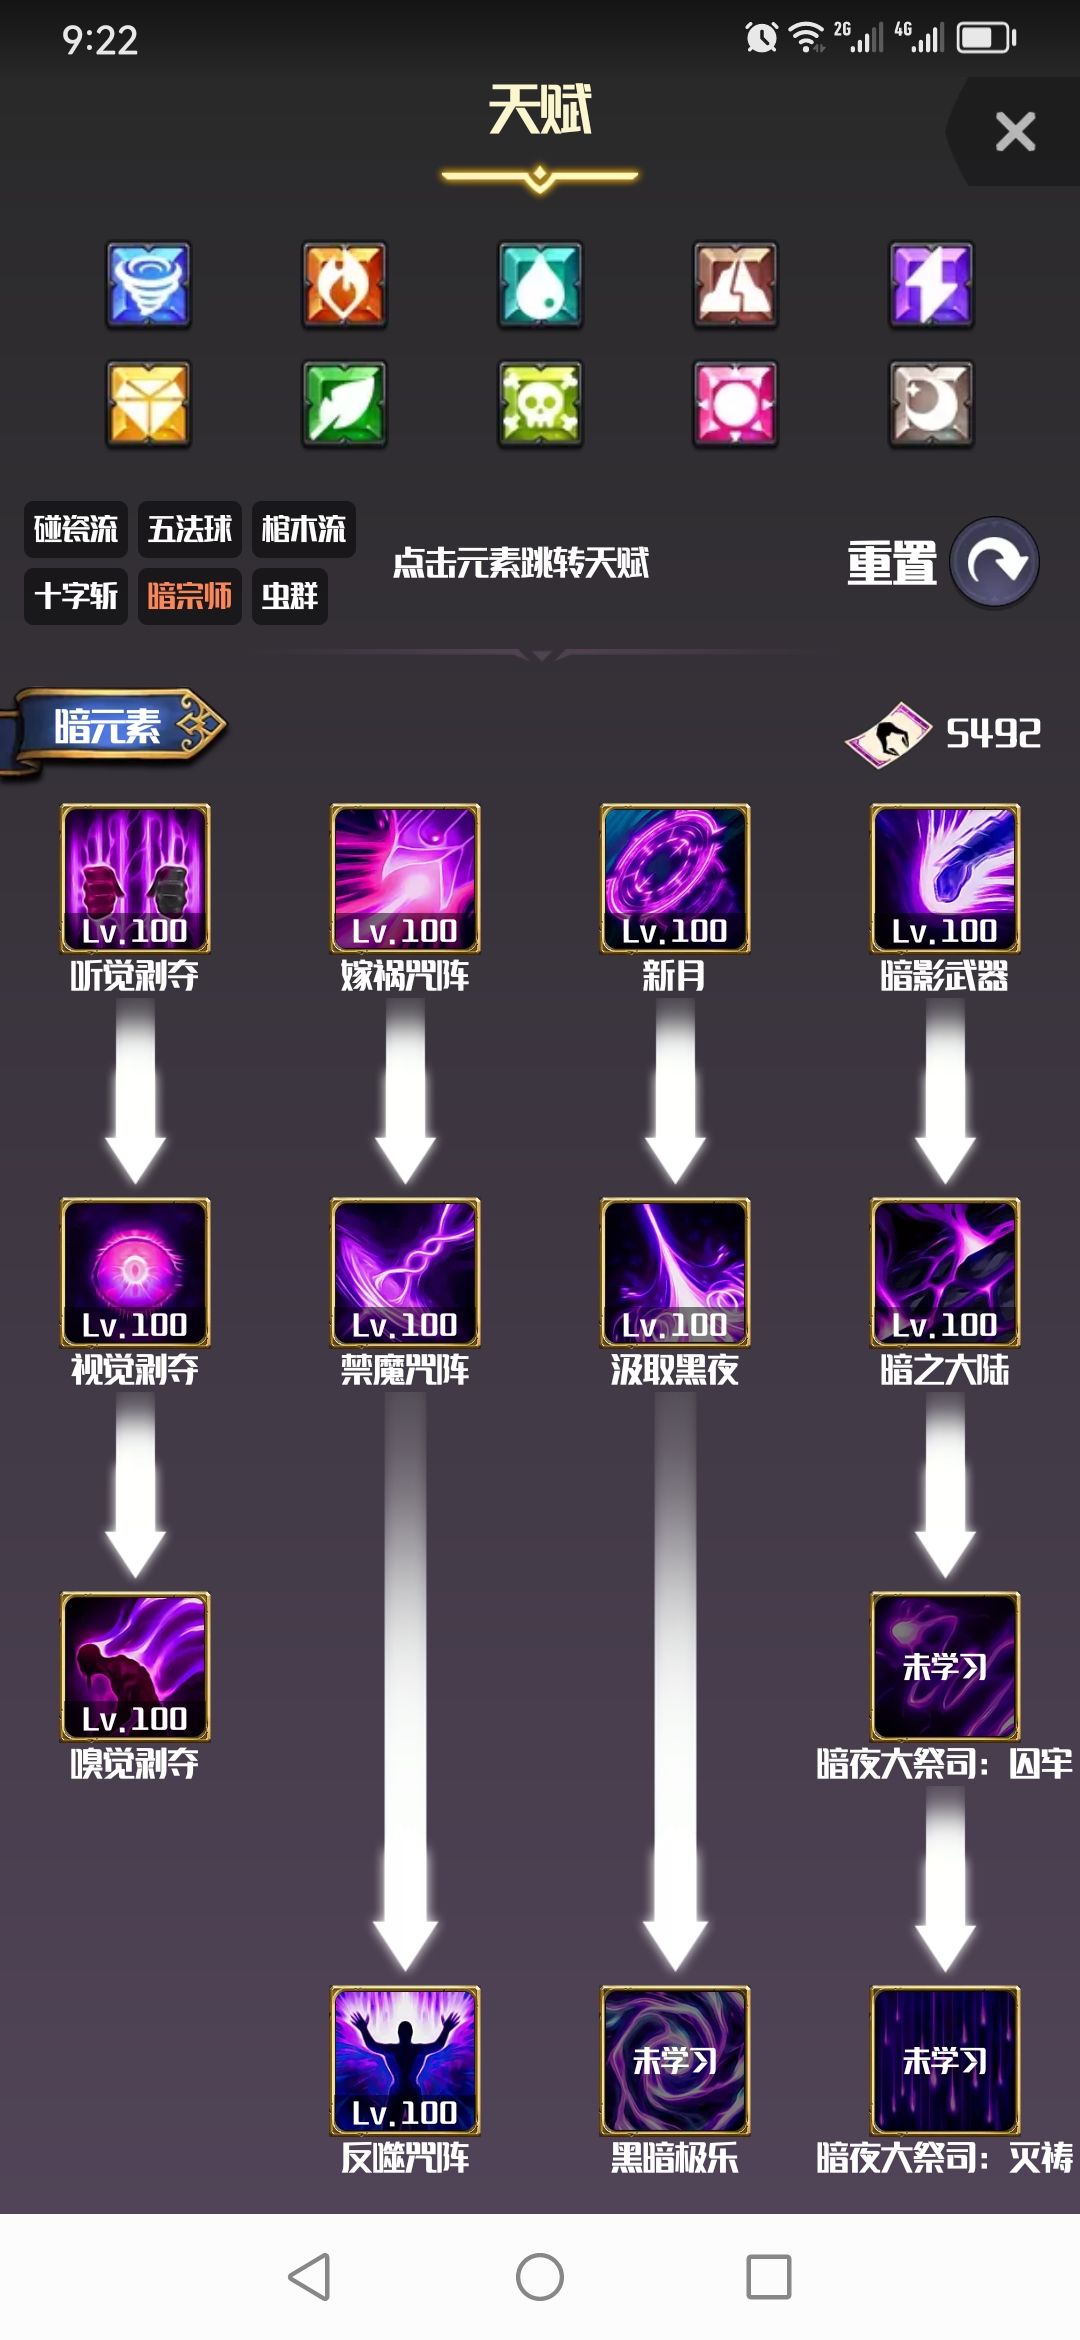Close the talent panel
The height and width of the screenshot is (2340, 1080).
coord(1015,131)
